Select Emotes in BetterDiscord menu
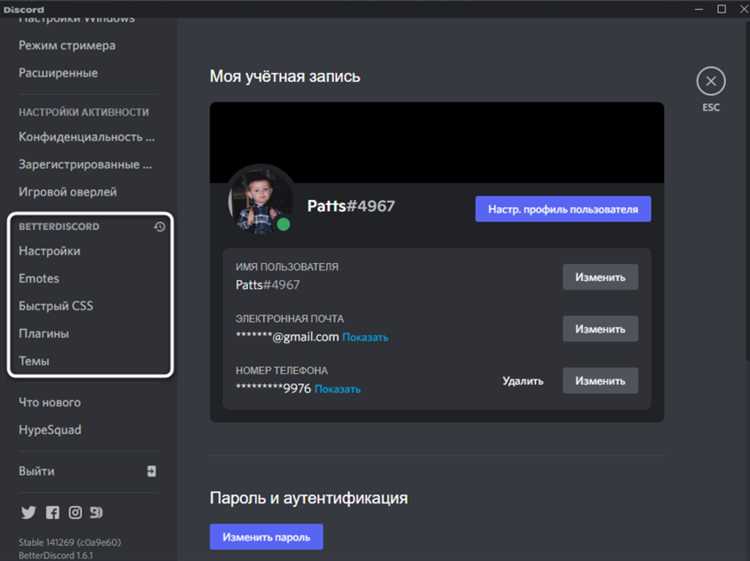The height and width of the screenshot is (561, 750). (x=39, y=278)
